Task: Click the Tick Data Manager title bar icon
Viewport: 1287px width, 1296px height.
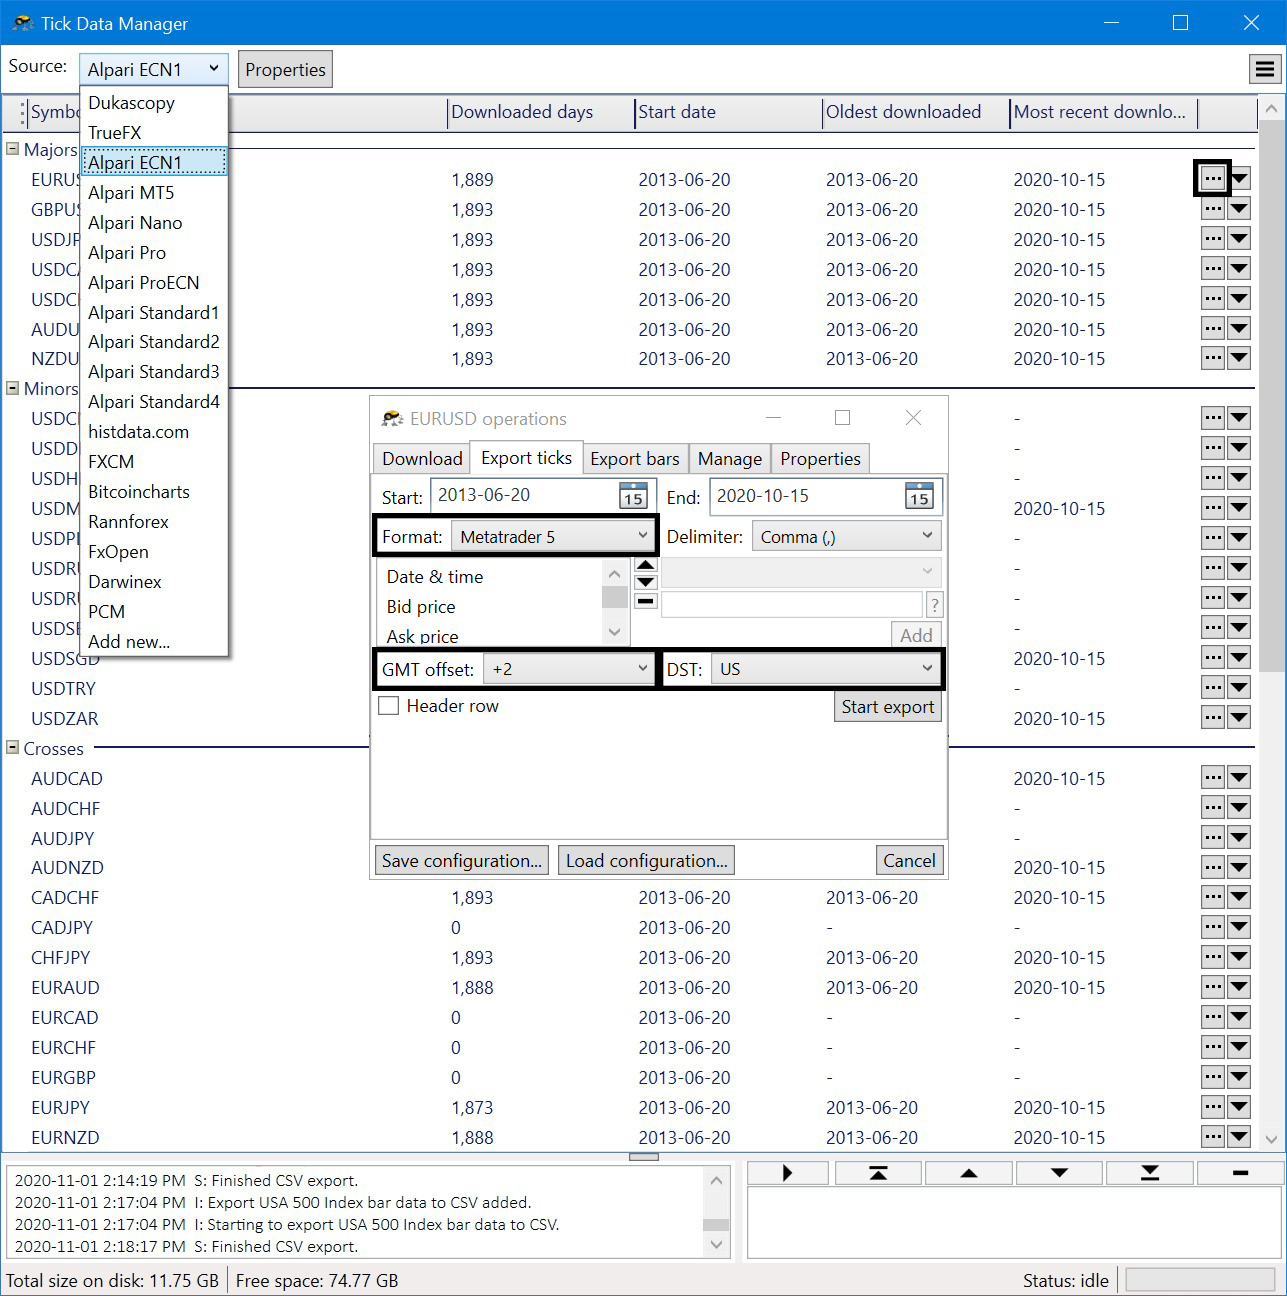Action: click(22, 22)
